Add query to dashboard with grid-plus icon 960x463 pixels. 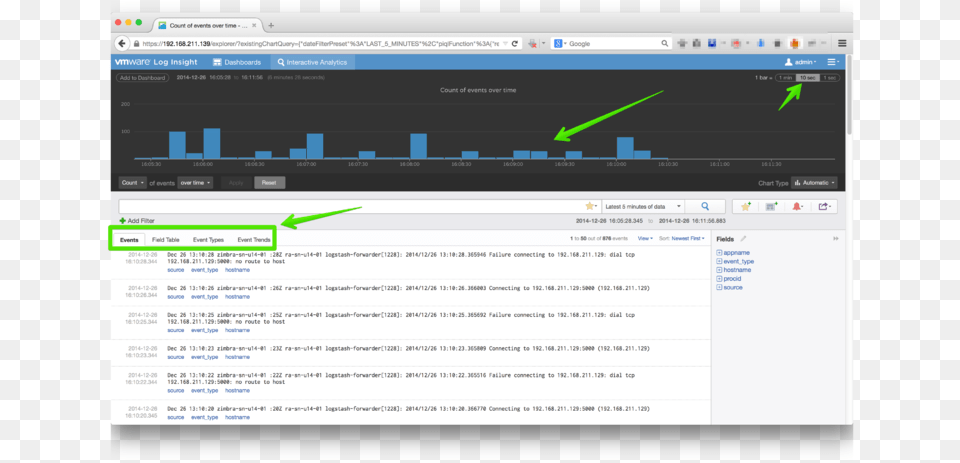tap(771, 206)
